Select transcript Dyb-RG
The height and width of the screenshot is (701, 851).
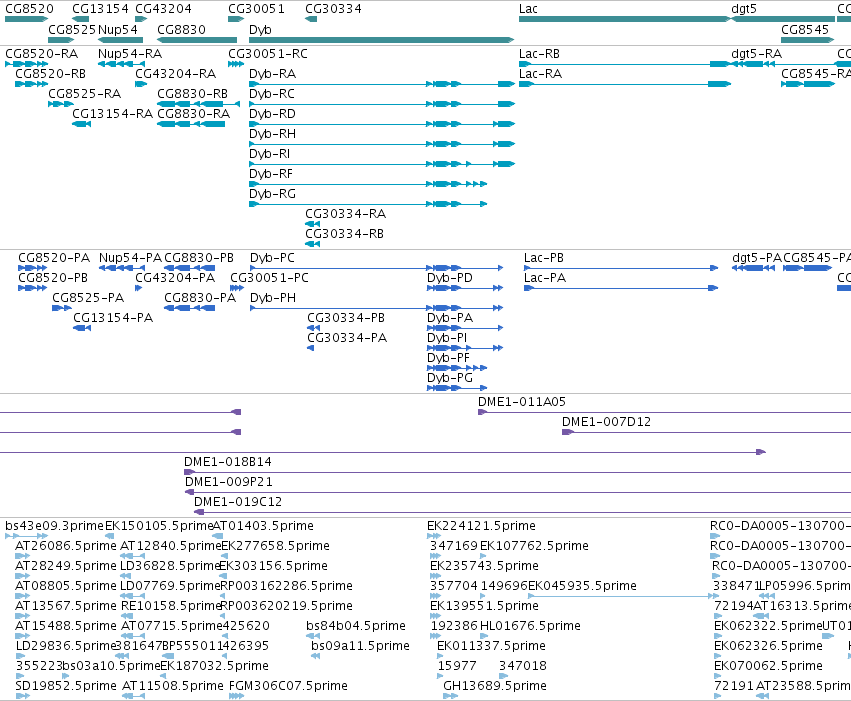(272, 194)
